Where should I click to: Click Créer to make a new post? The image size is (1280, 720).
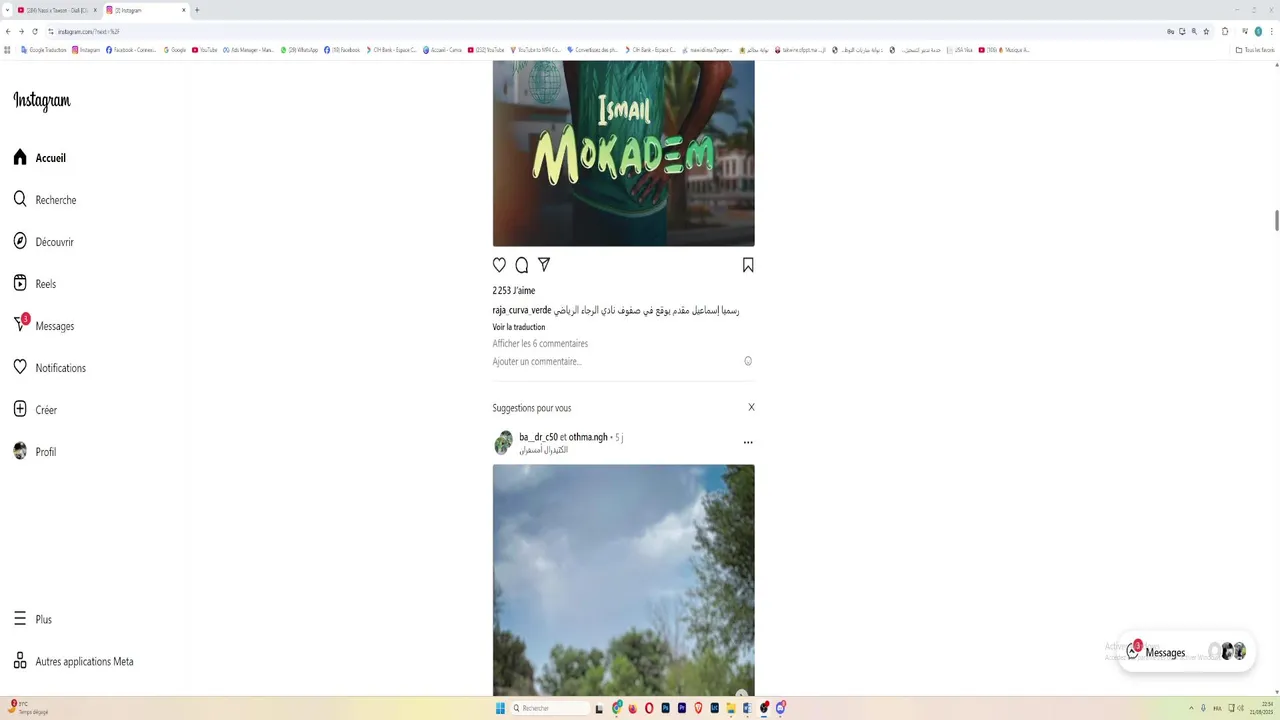[x=35, y=410]
